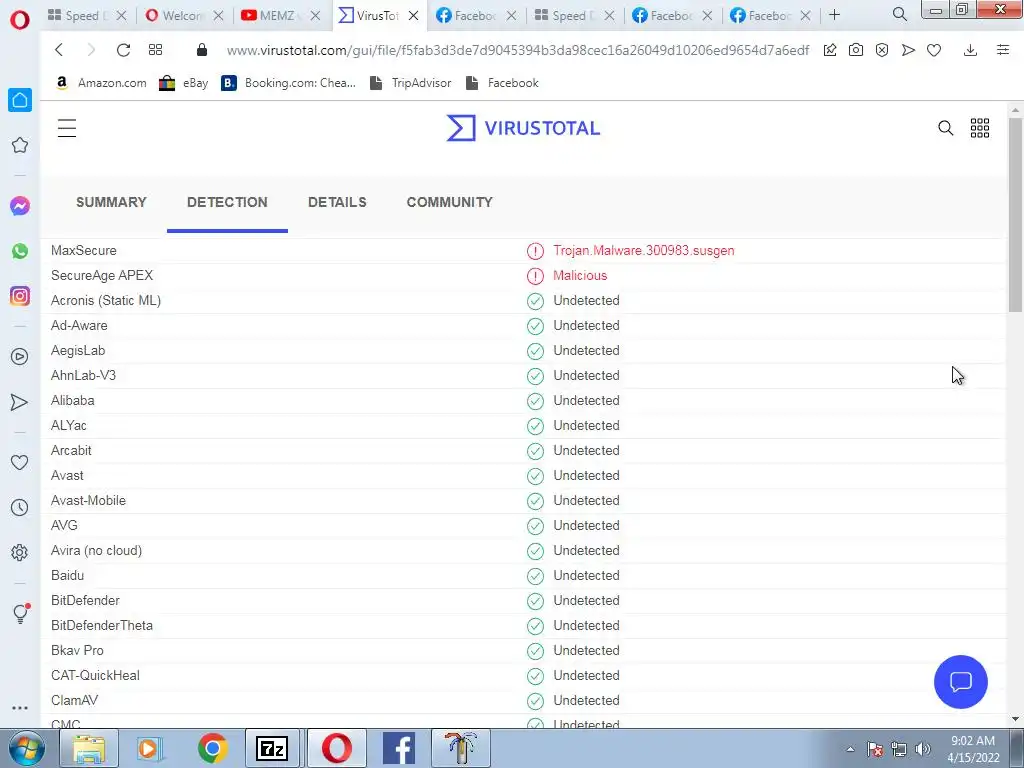Image resolution: width=1024 pixels, height=768 pixels.
Task: Show hidden tray icons arrow
Action: click(850, 749)
